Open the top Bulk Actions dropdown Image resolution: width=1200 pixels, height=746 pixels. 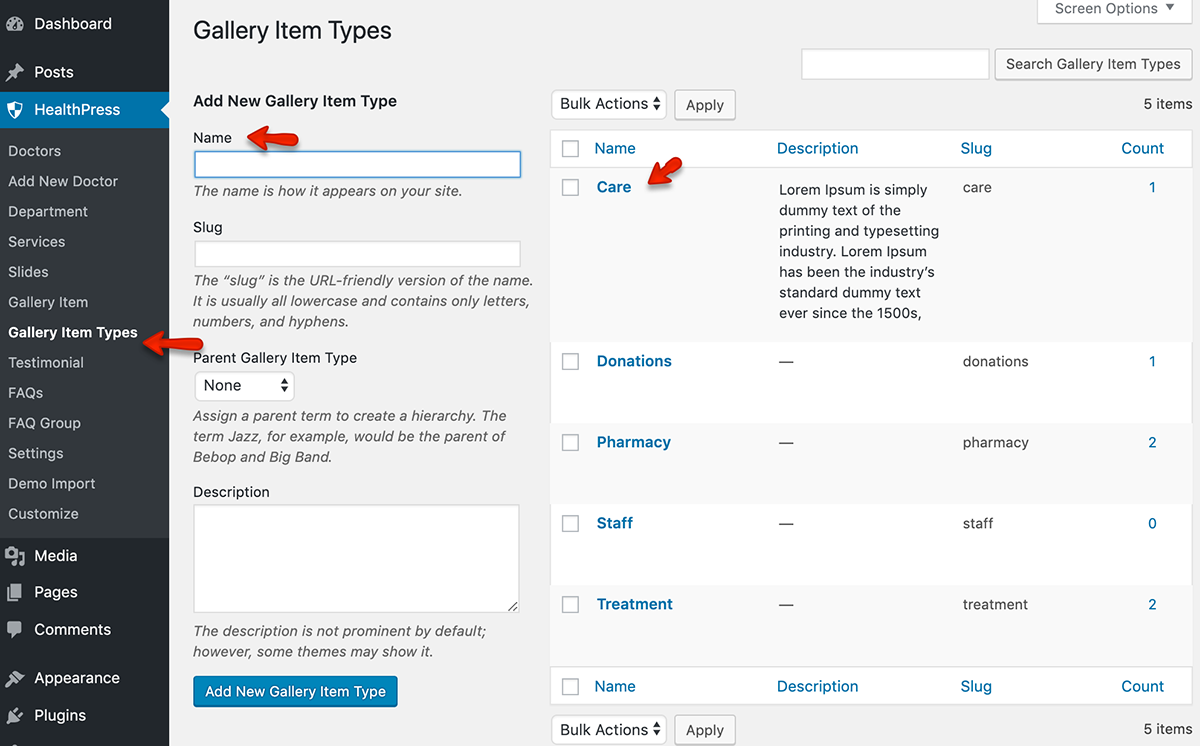pos(610,104)
